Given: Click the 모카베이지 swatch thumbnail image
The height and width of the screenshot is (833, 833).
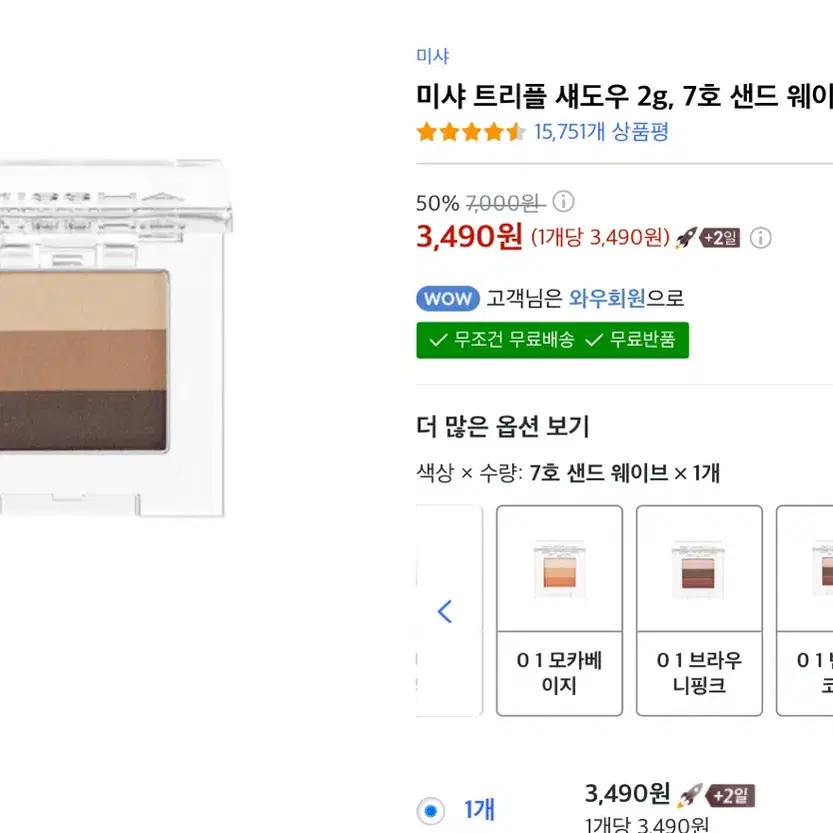Looking at the screenshot, I should pos(559,569).
